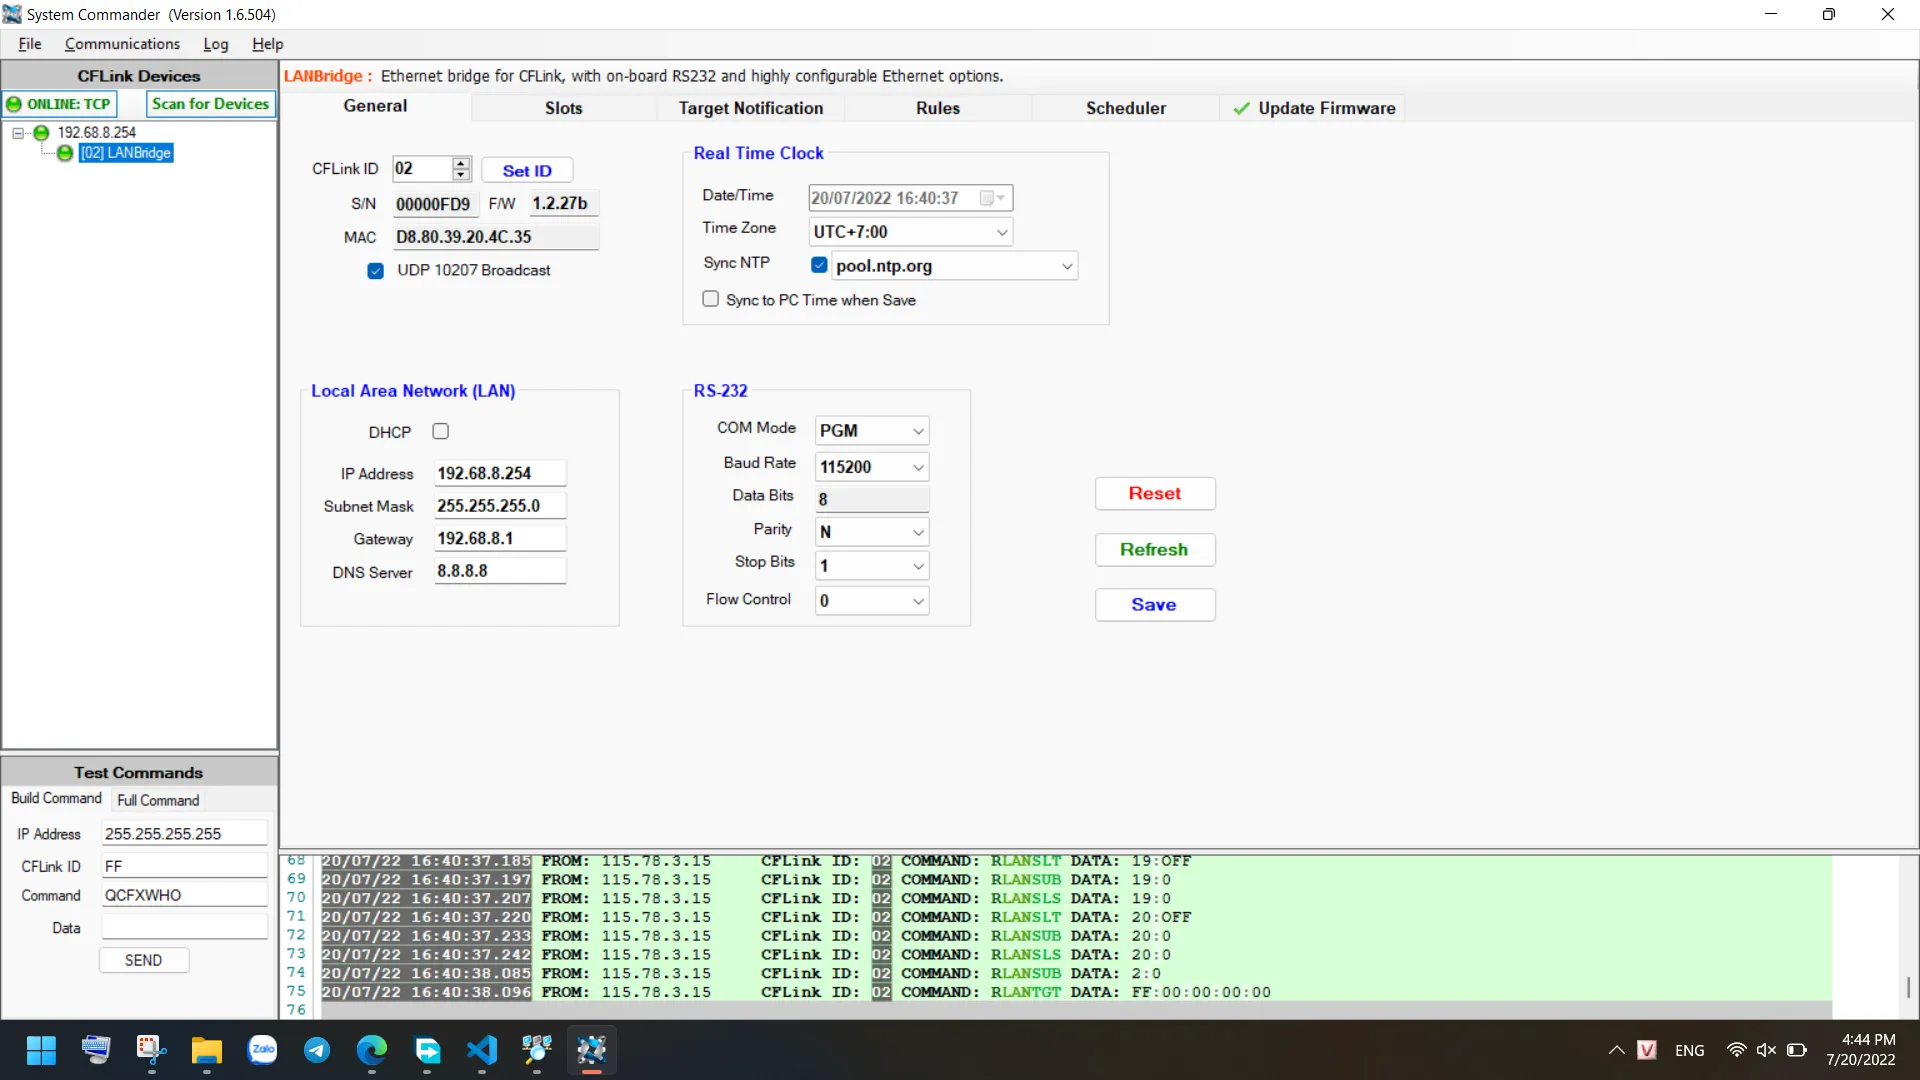This screenshot has width=1920, height=1080.
Task: Click the Wi-Fi icon in system tray
Action: (1736, 1050)
